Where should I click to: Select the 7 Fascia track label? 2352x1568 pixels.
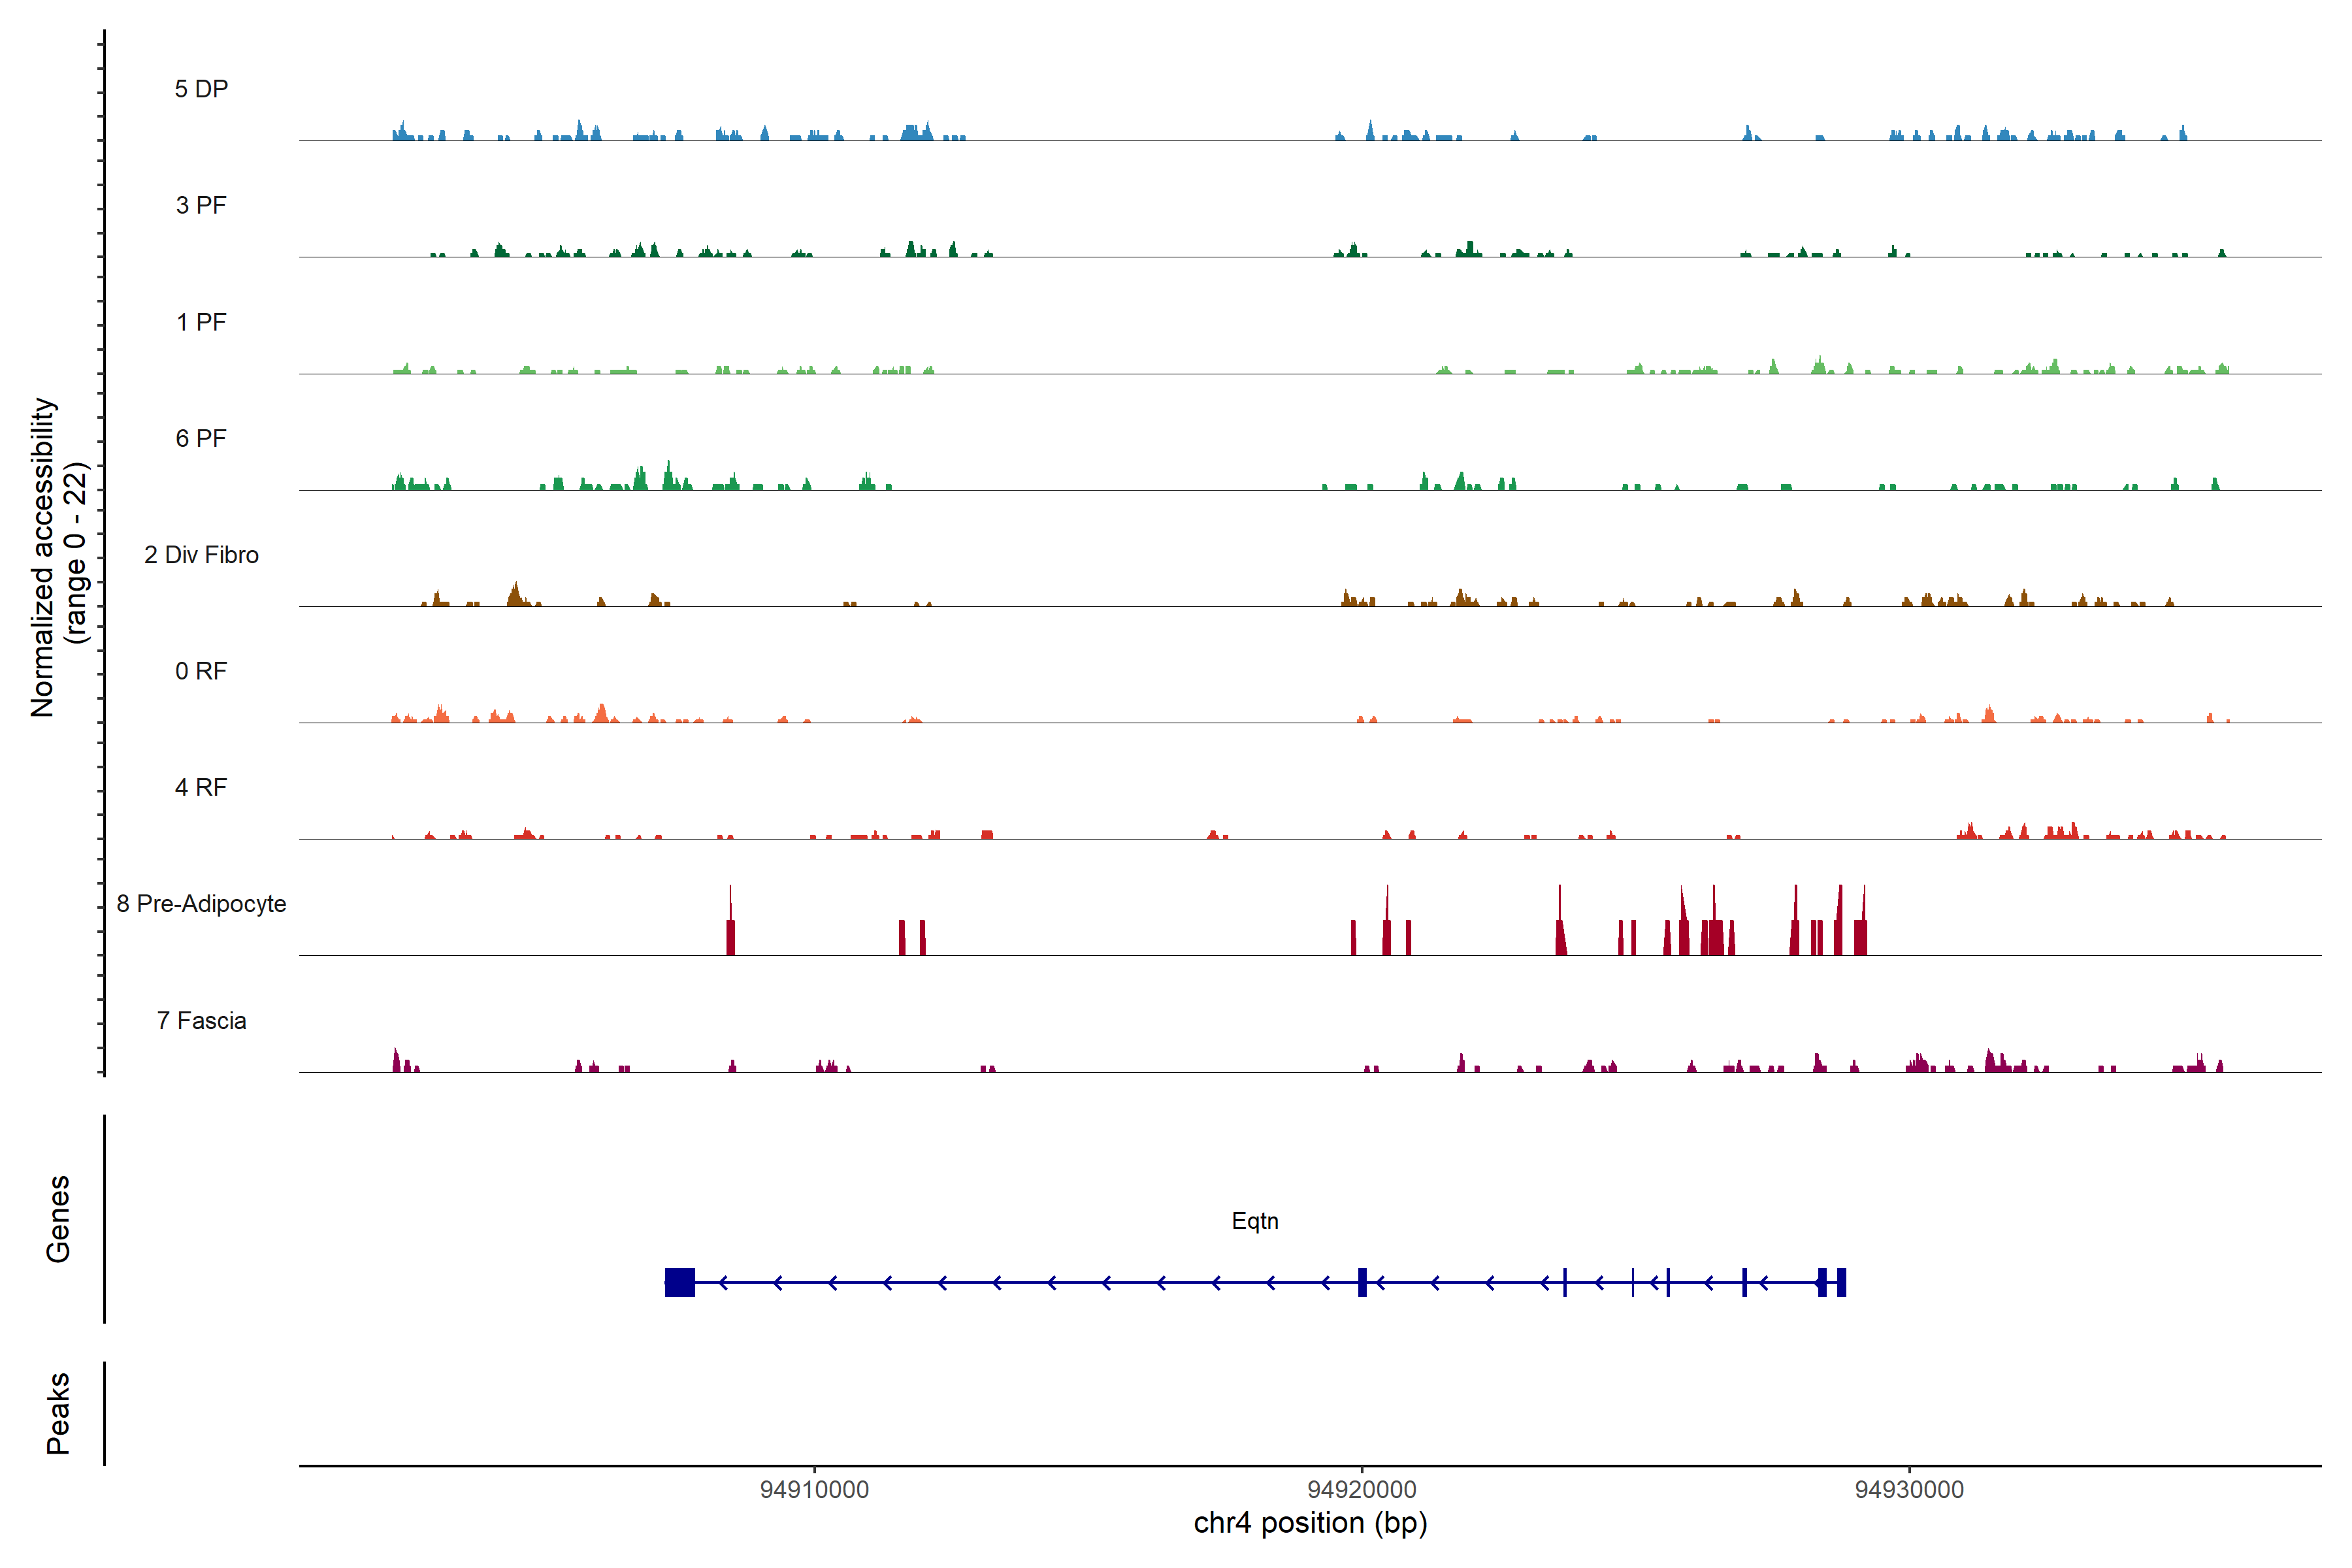pyautogui.click(x=201, y=1020)
